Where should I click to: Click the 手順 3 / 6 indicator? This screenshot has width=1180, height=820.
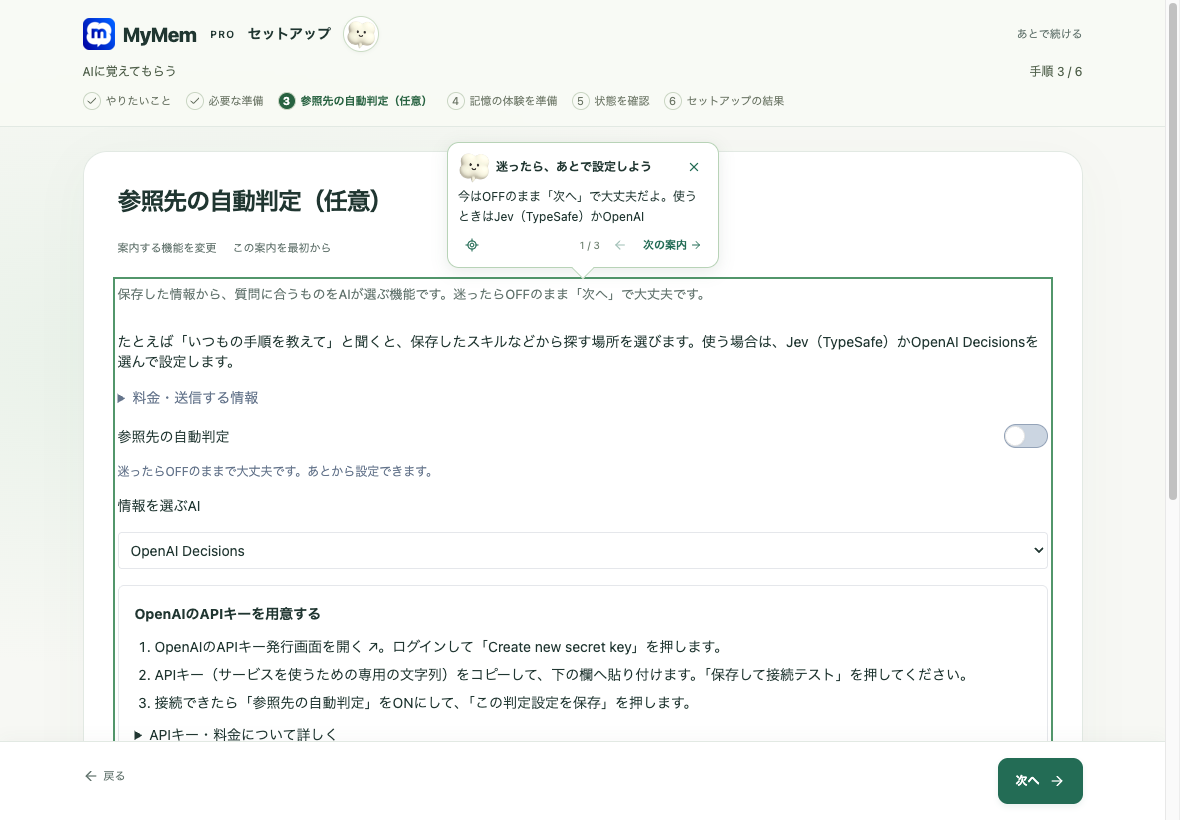(x=1056, y=71)
